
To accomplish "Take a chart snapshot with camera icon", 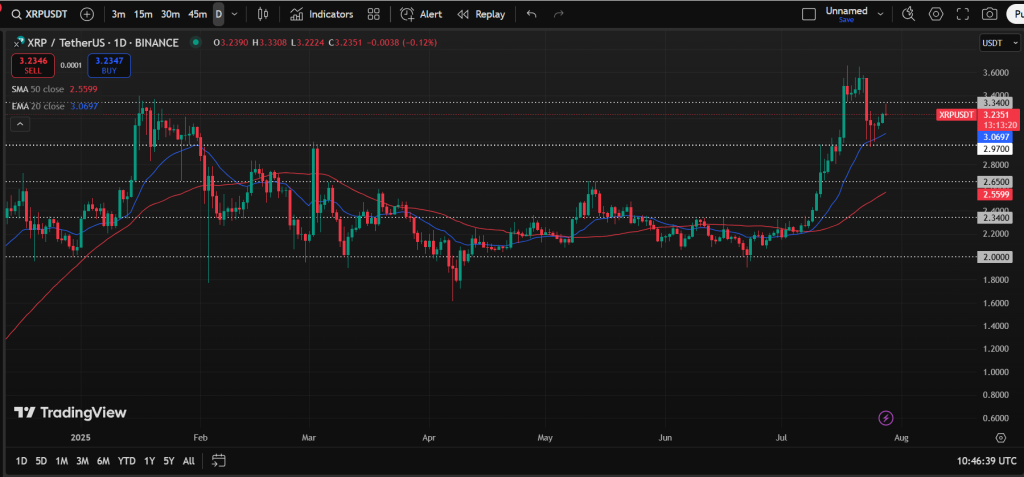I will tap(990, 14).
